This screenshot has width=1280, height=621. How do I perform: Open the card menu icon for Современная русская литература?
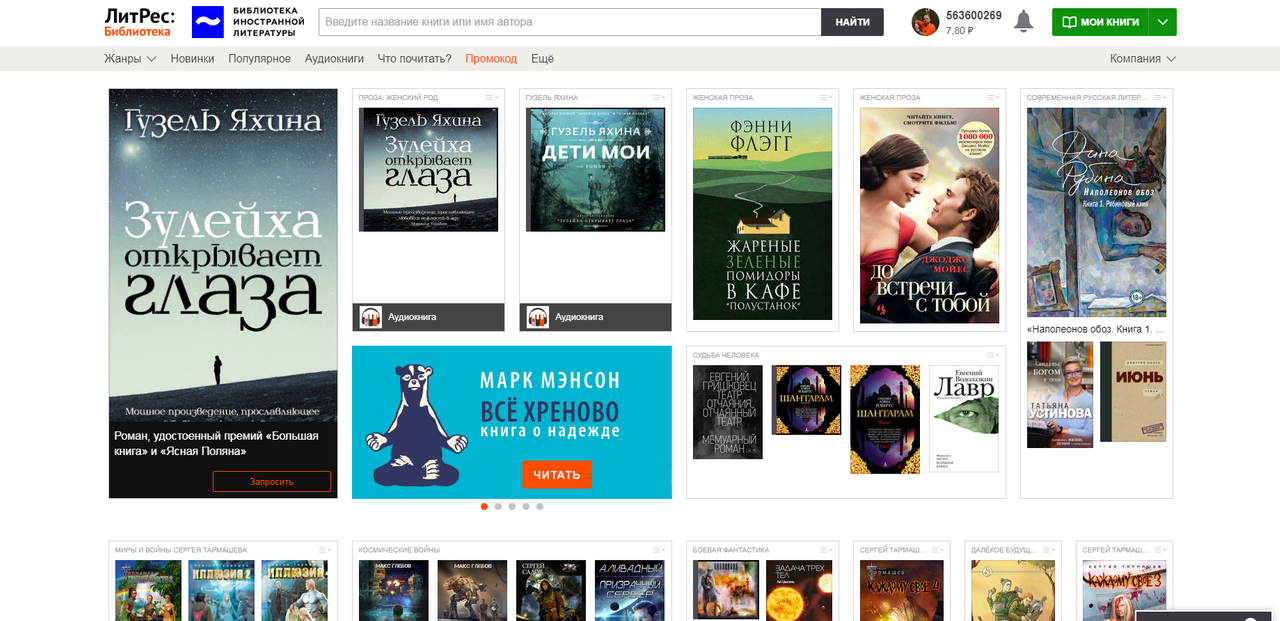[x=1159, y=97]
